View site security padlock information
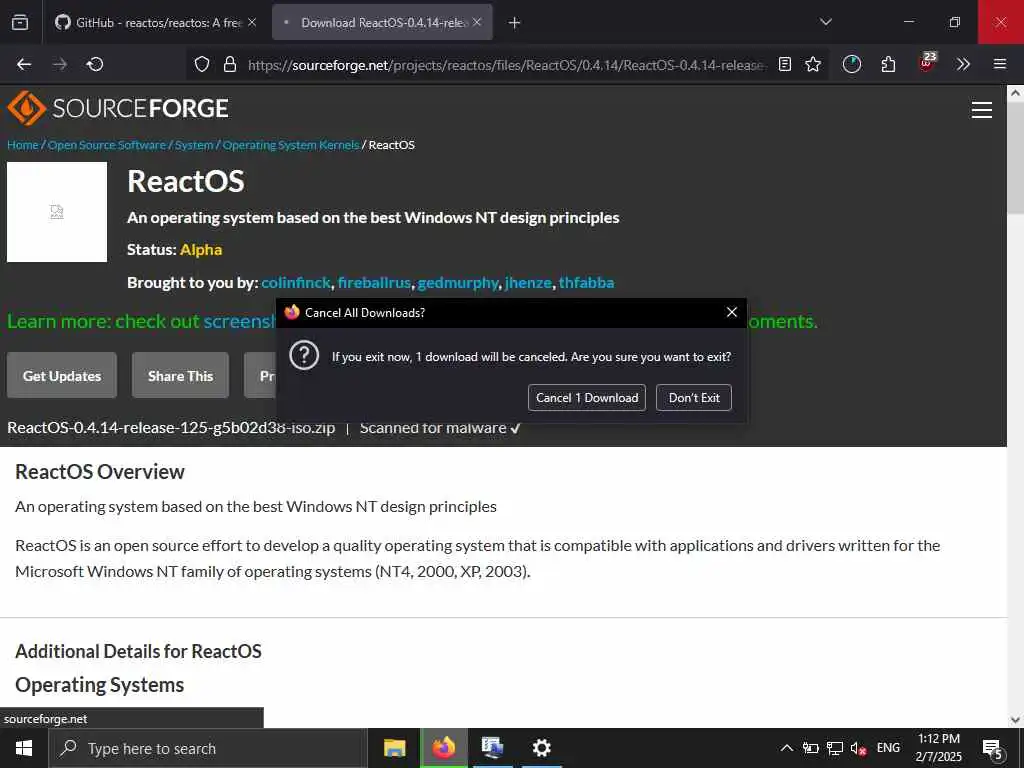 (229, 64)
